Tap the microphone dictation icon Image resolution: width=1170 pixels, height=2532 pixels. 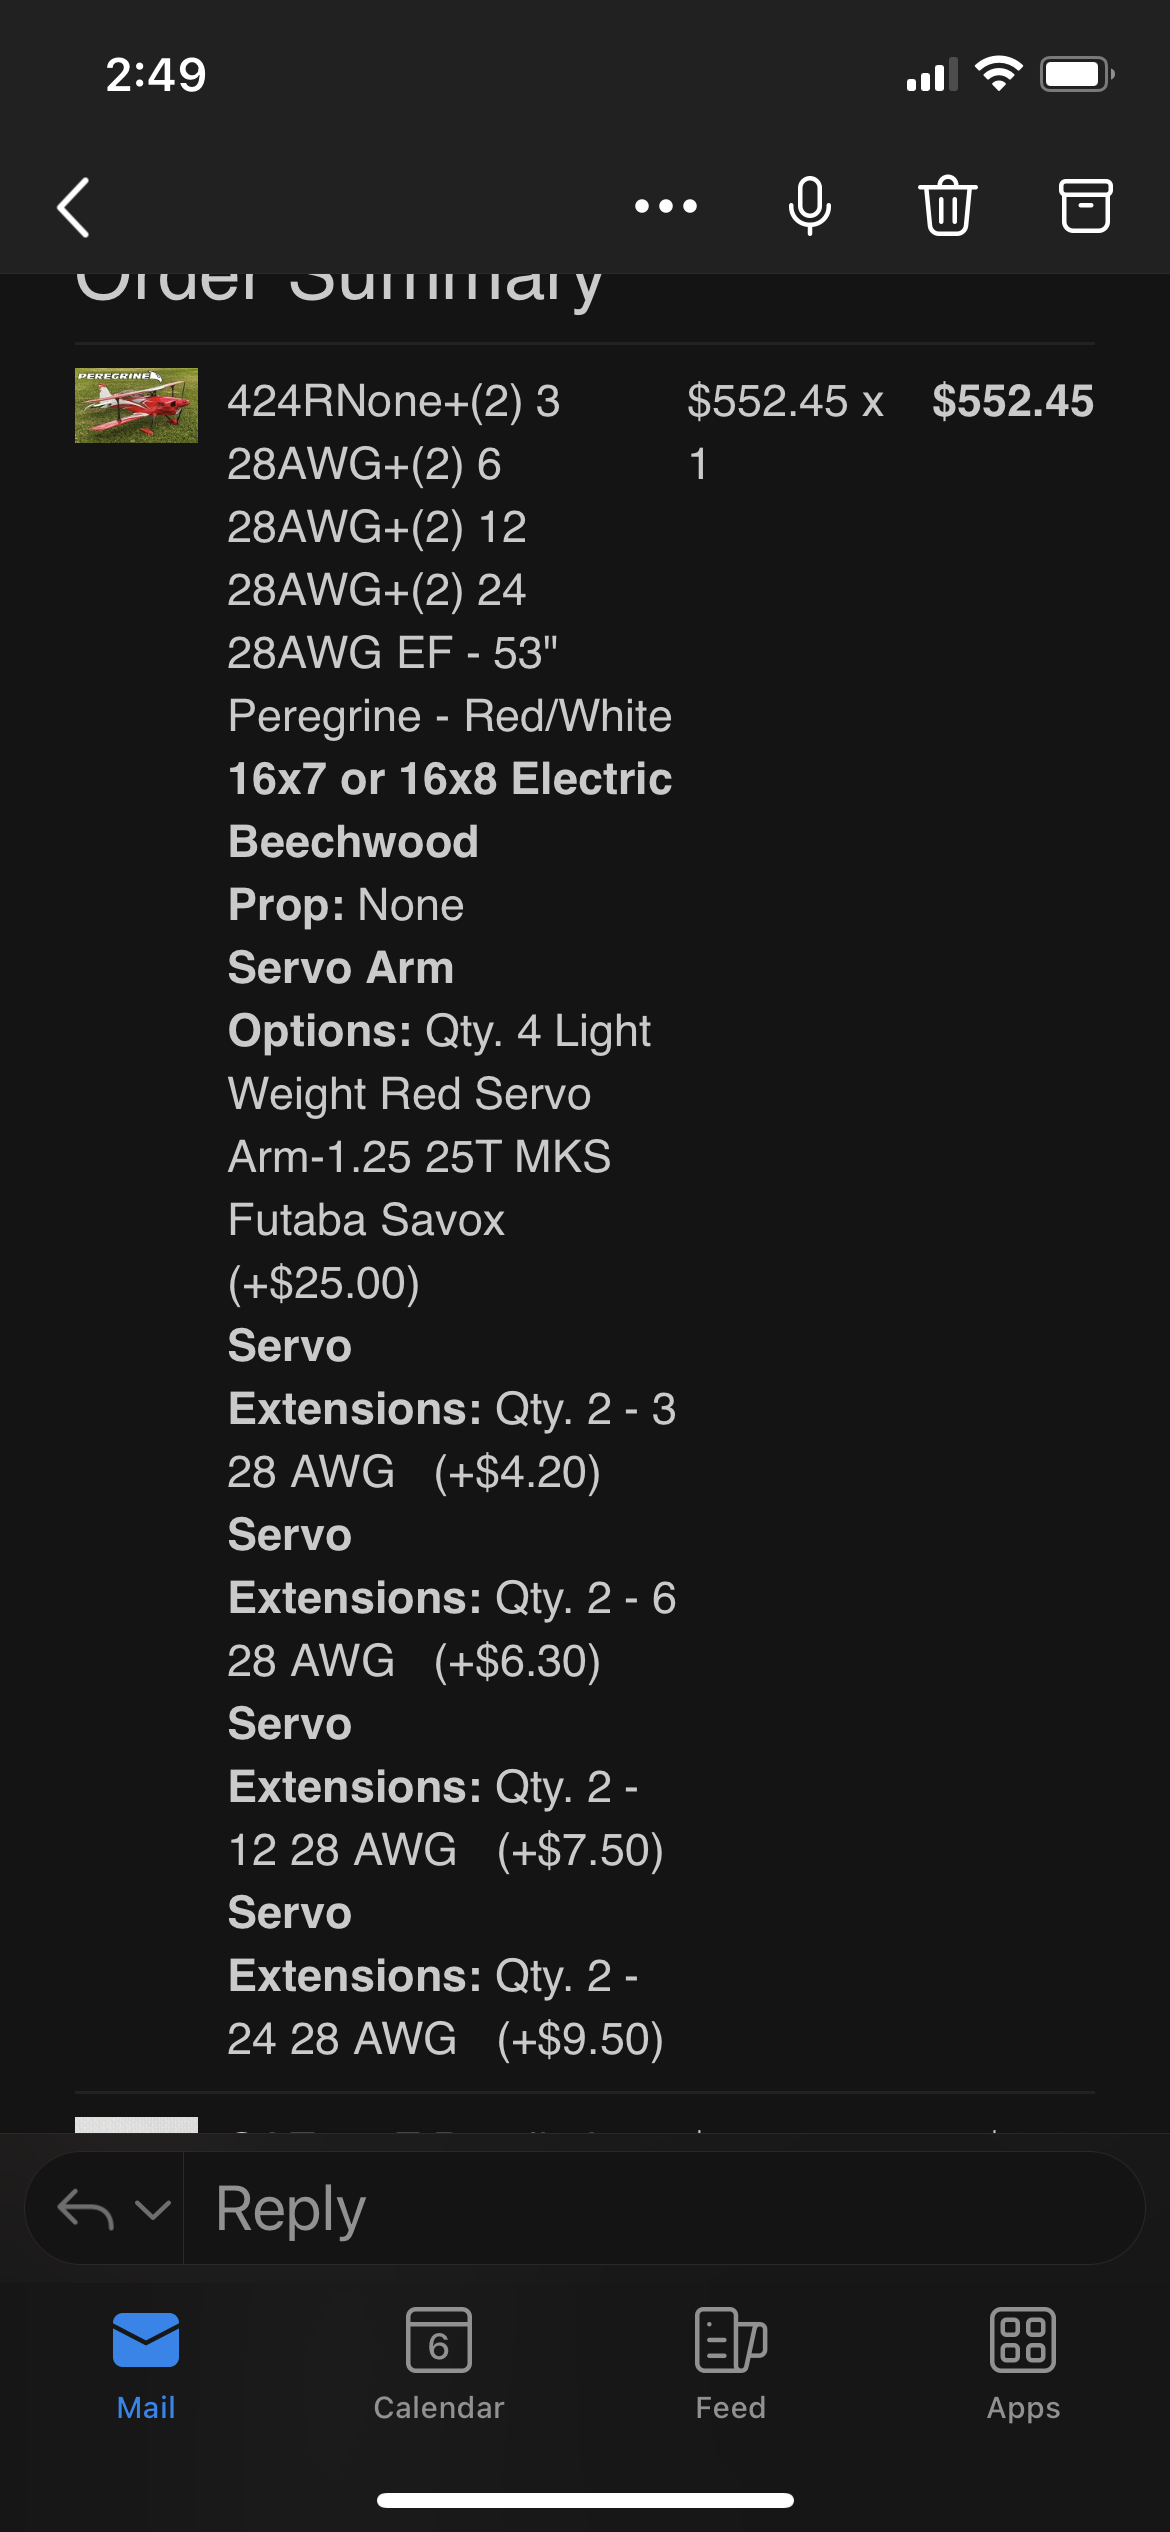pyautogui.click(x=809, y=206)
